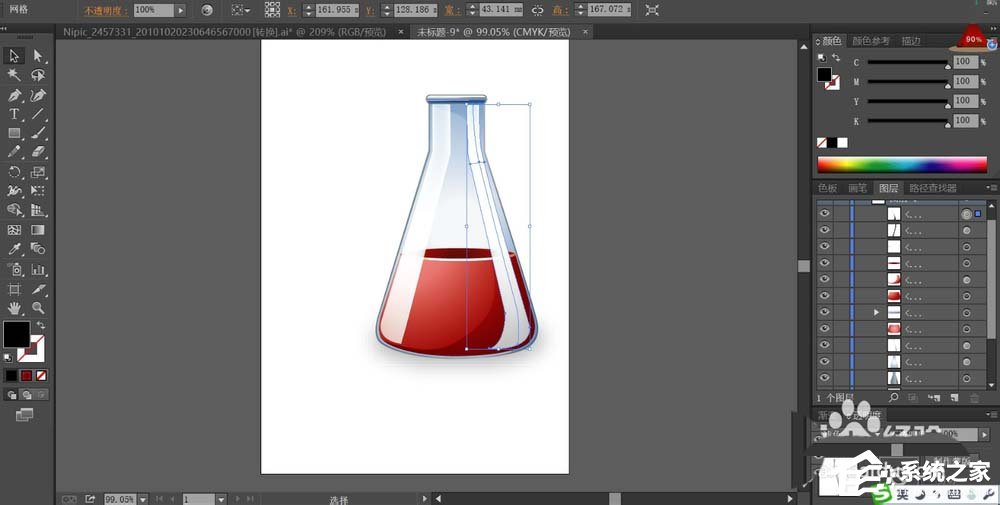Choose the Lasso tool
Image resolution: width=1000 pixels, height=505 pixels.
coord(38,75)
